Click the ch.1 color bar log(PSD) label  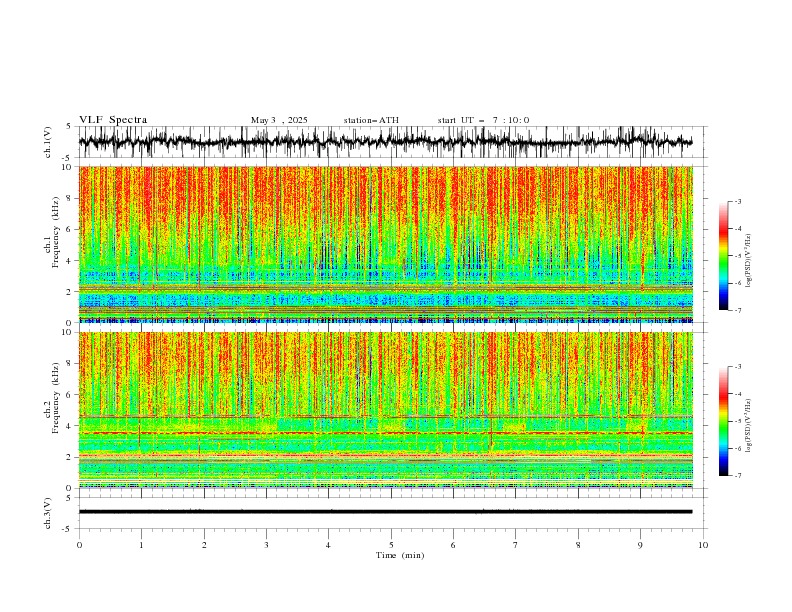click(x=749, y=261)
